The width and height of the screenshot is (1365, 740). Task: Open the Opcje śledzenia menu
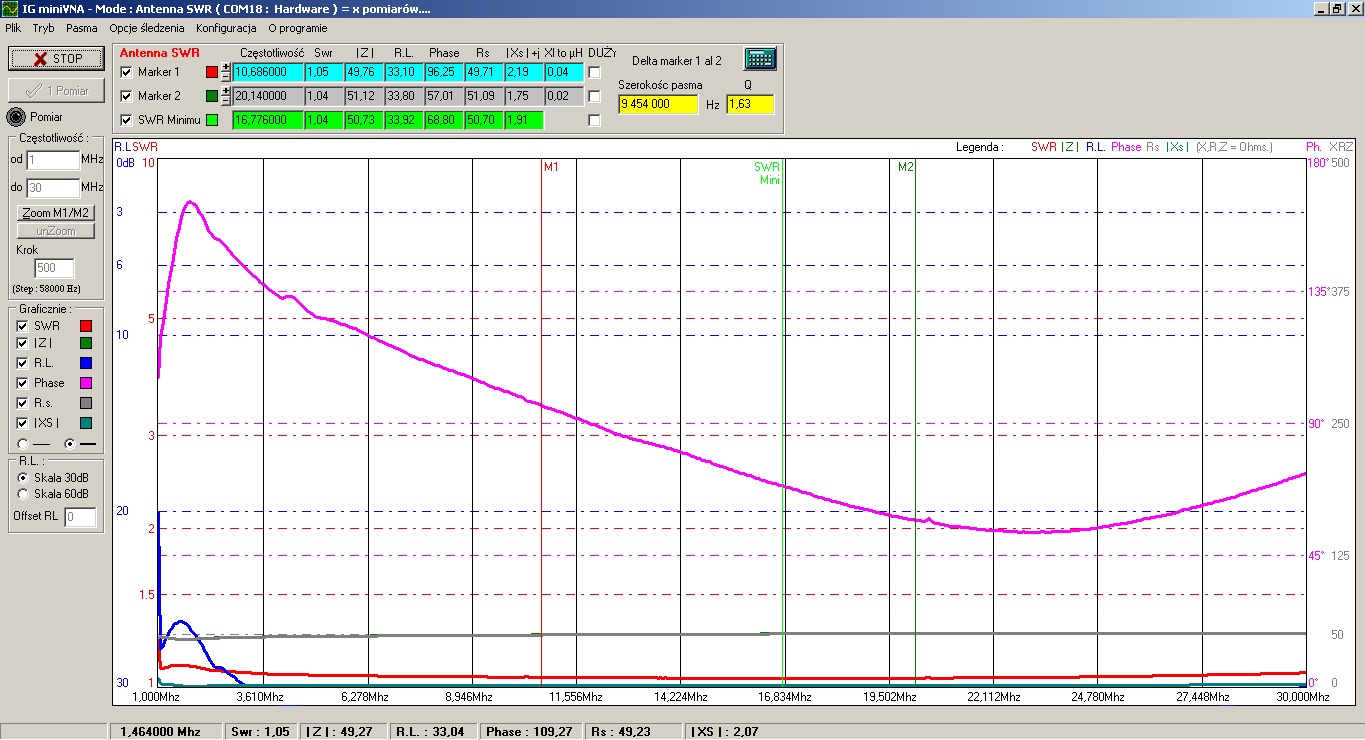147,28
